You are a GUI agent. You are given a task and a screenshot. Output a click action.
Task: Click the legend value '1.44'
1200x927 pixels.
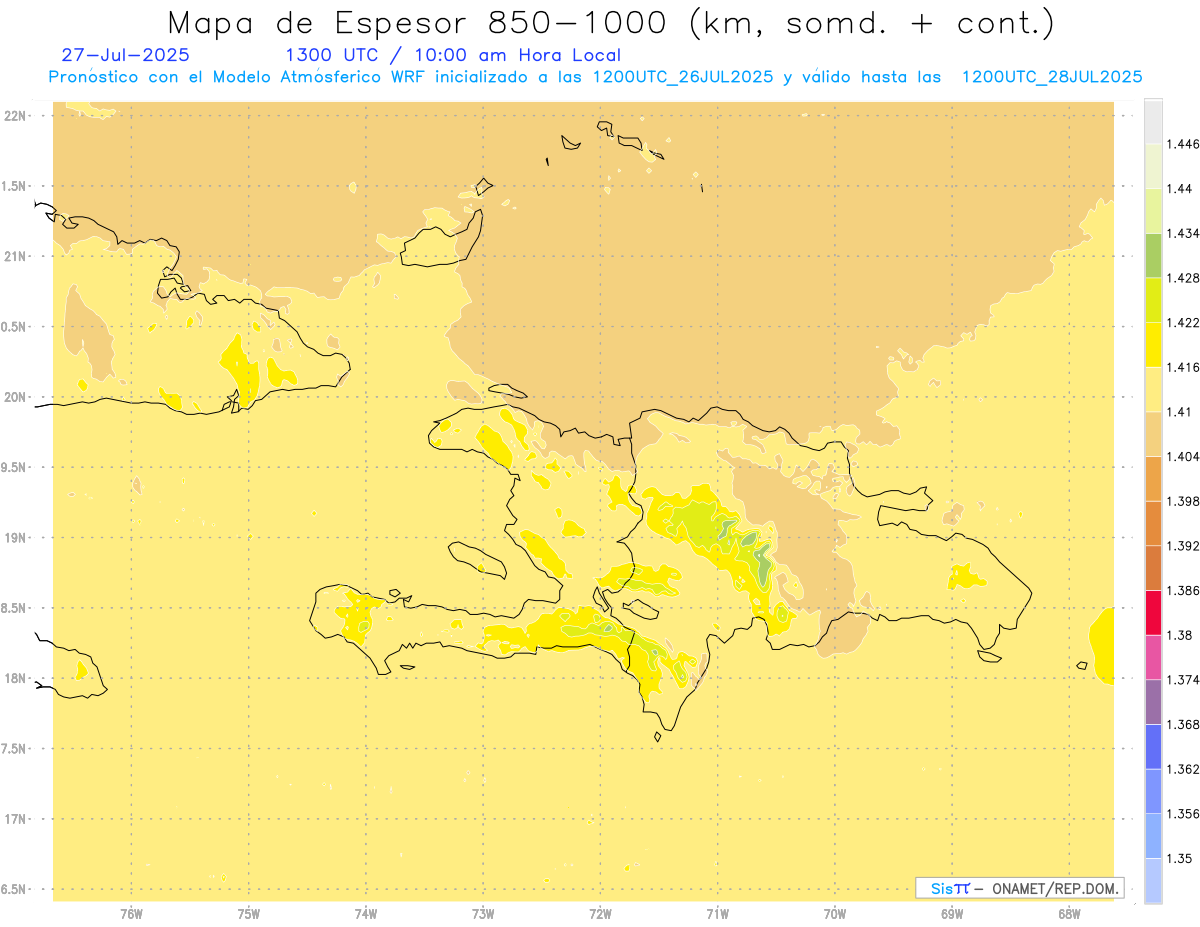click(x=1178, y=188)
